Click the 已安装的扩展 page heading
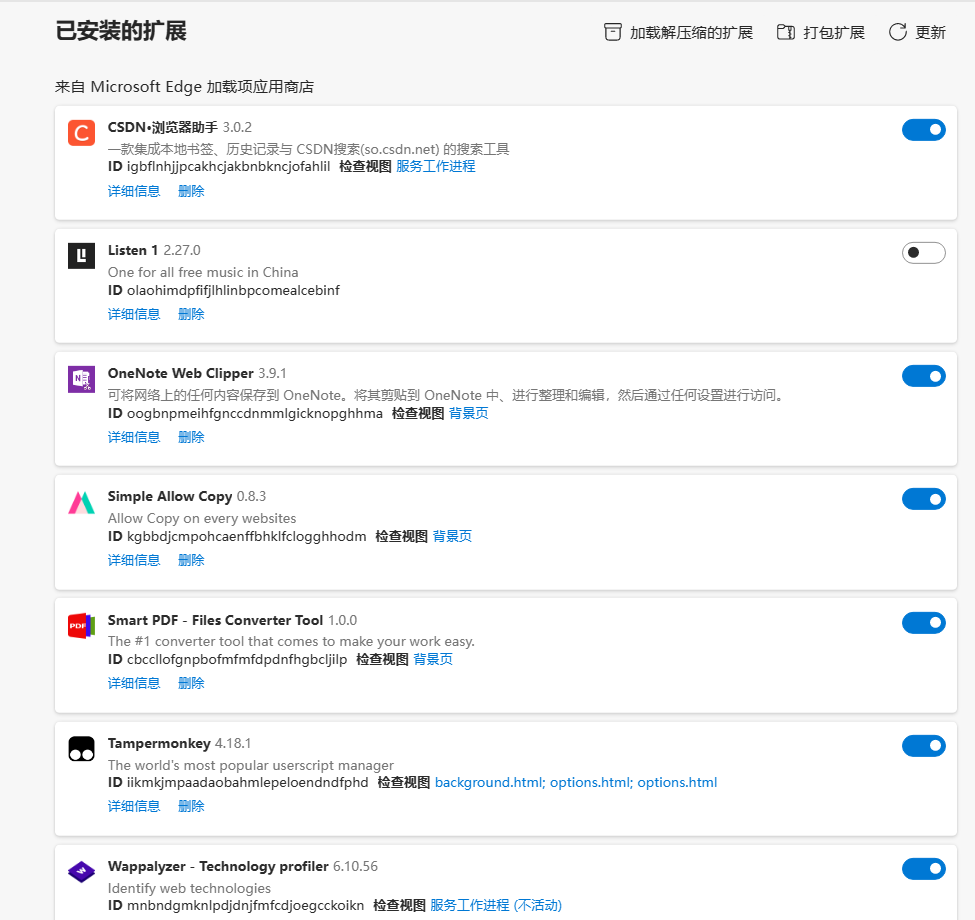The image size is (975, 920). [x=121, y=30]
